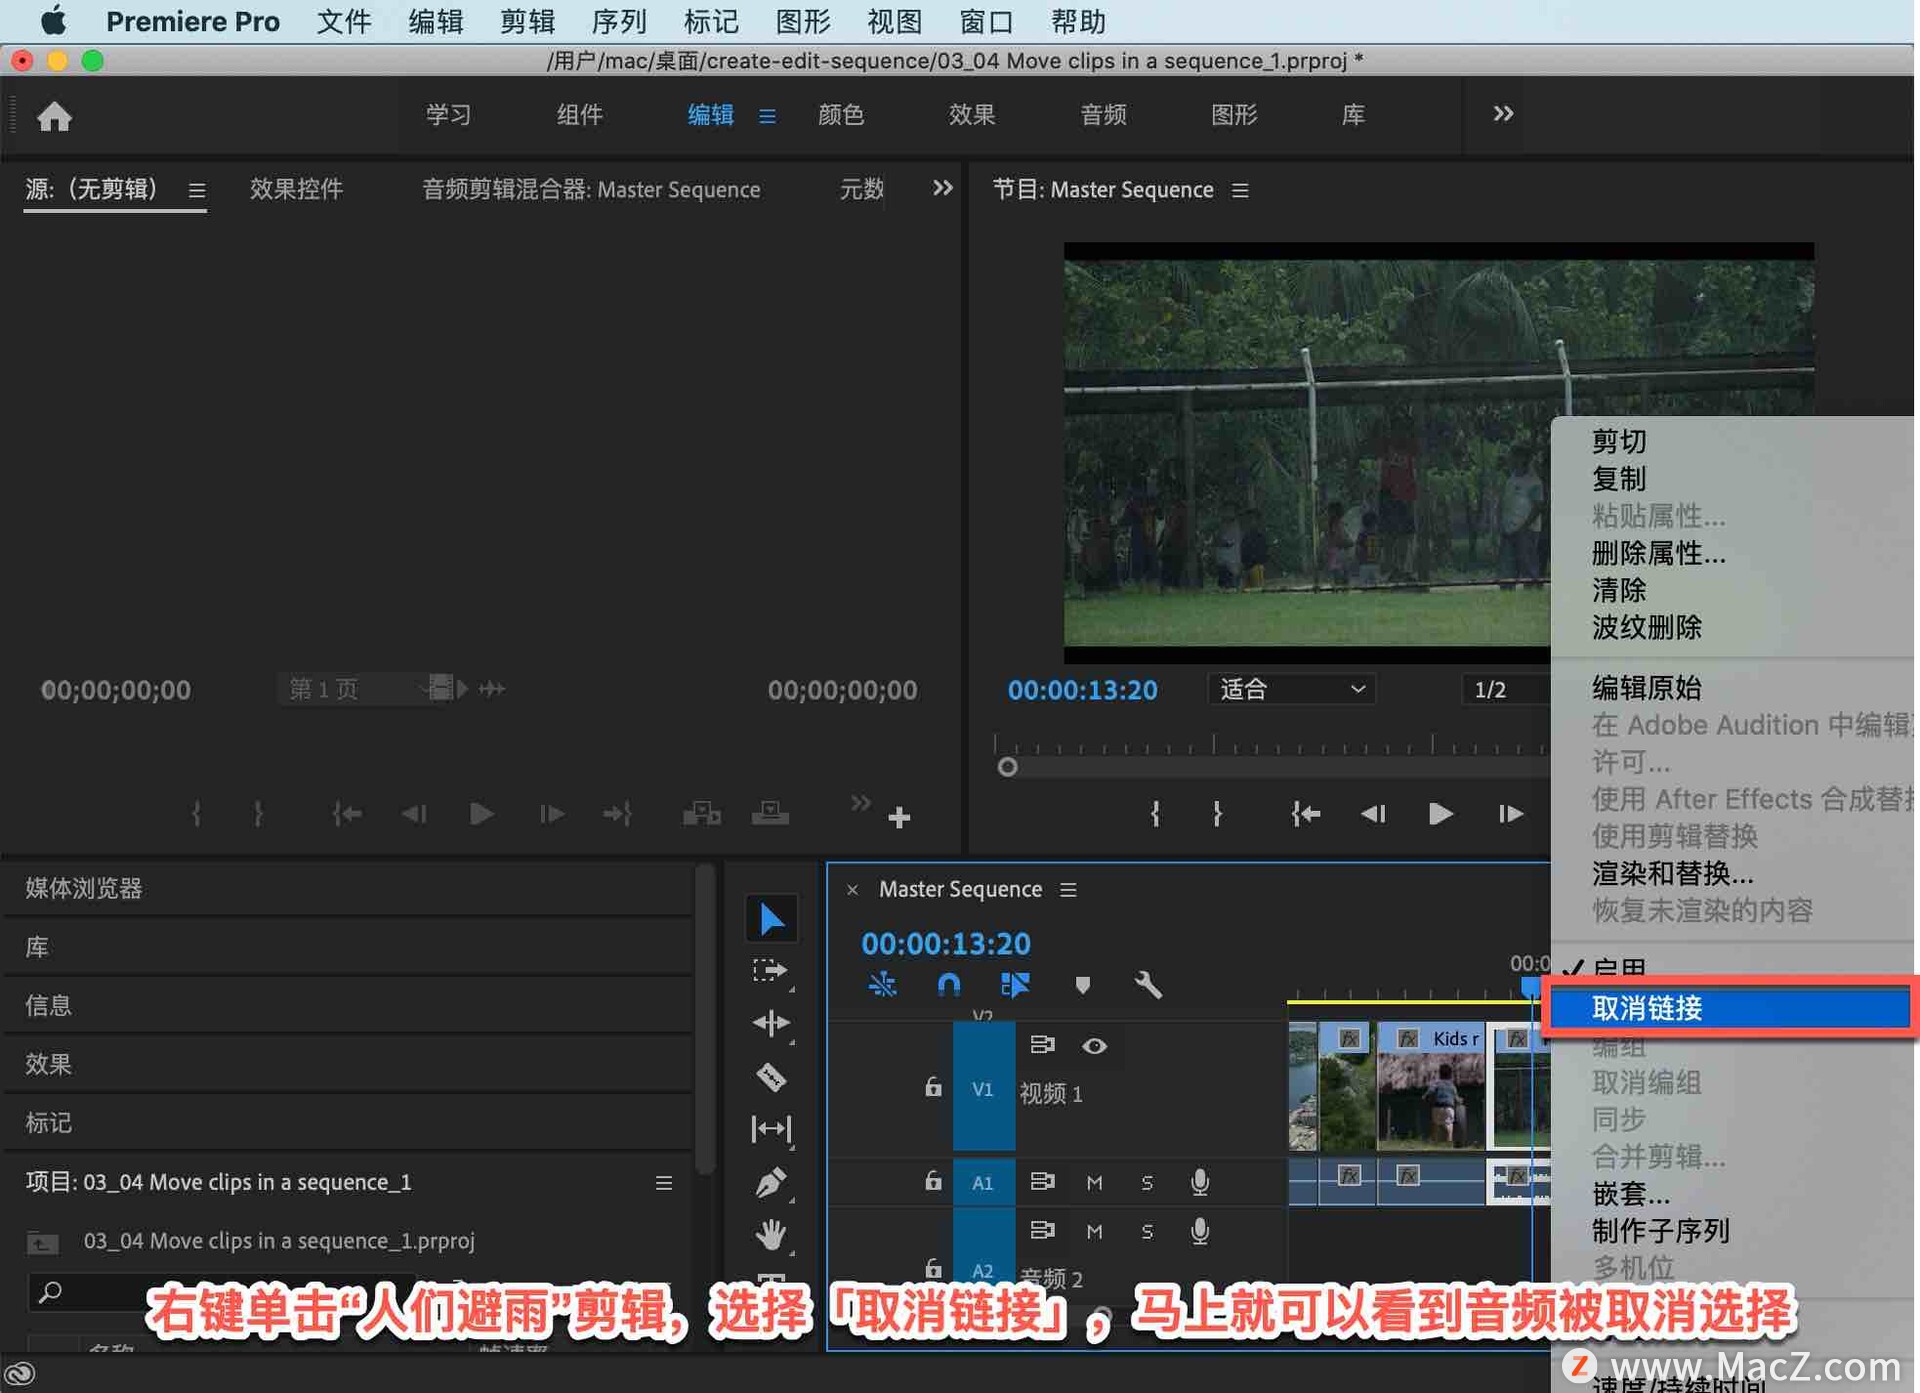Click Insert button in Source monitor
The height and width of the screenshot is (1393, 1920).
[701, 814]
